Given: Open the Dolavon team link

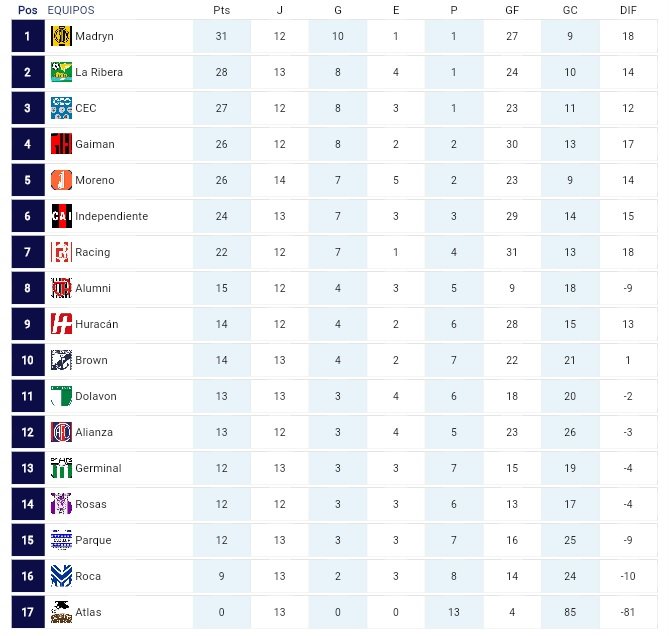Looking at the screenshot, I should click(96, 396).
